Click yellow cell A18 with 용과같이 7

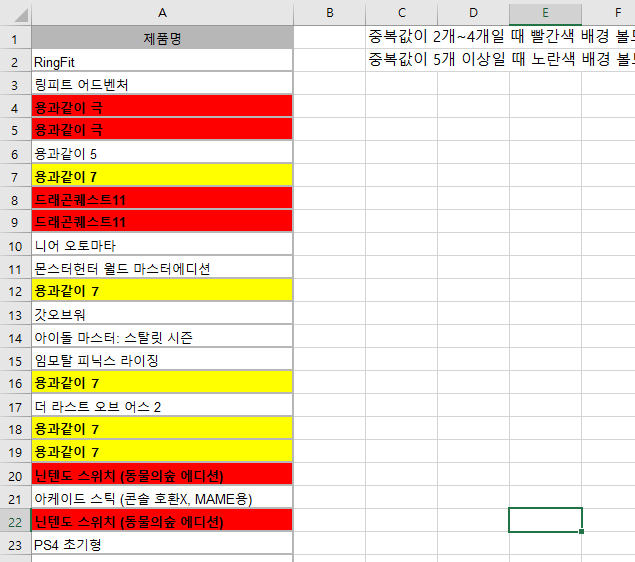(162, 428)
